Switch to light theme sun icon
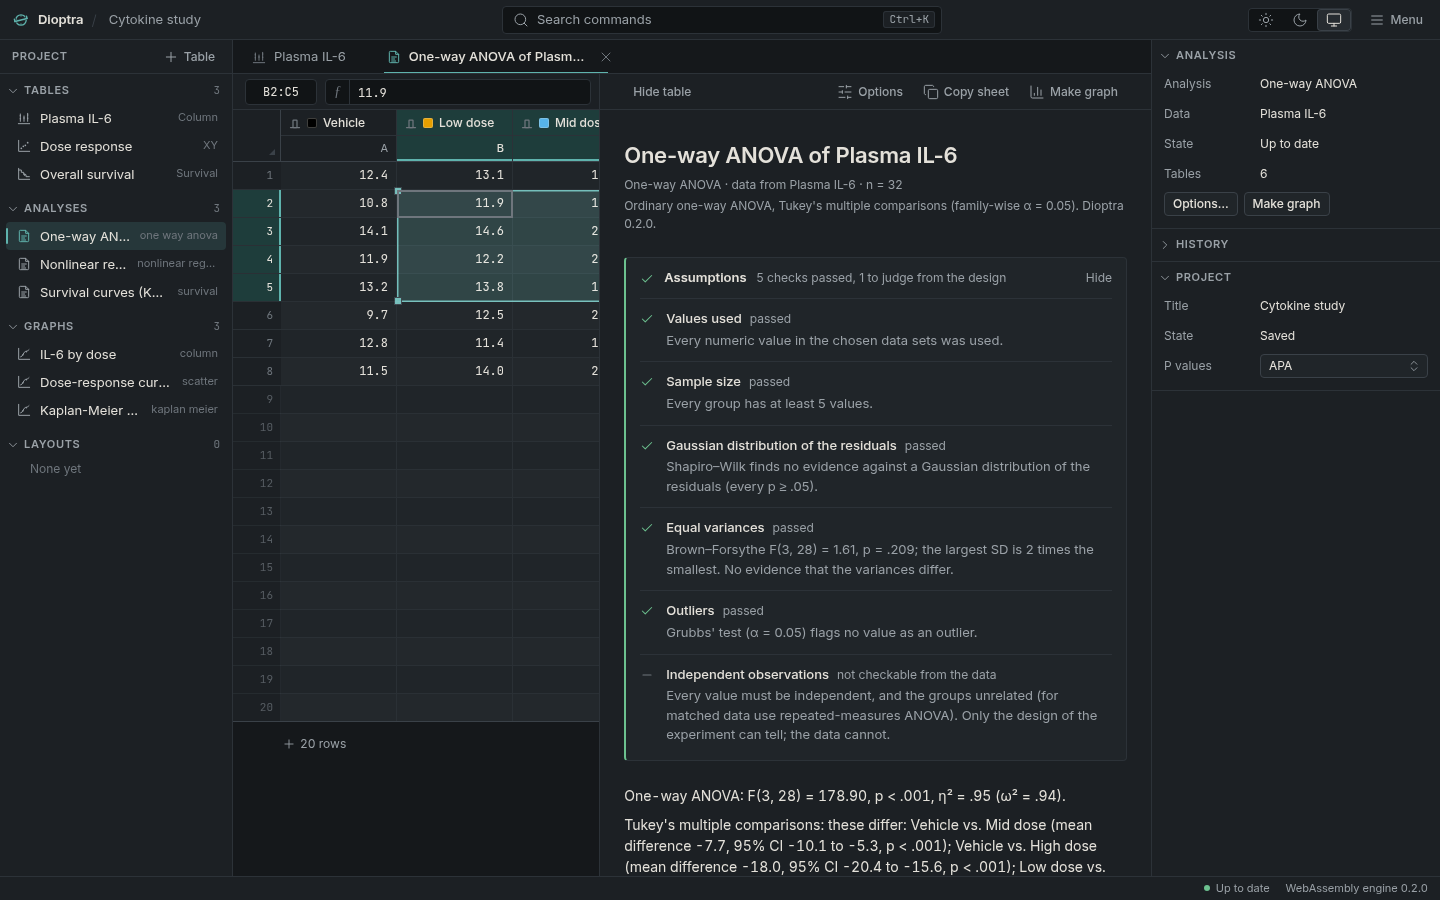 [x=1266, y=20]
